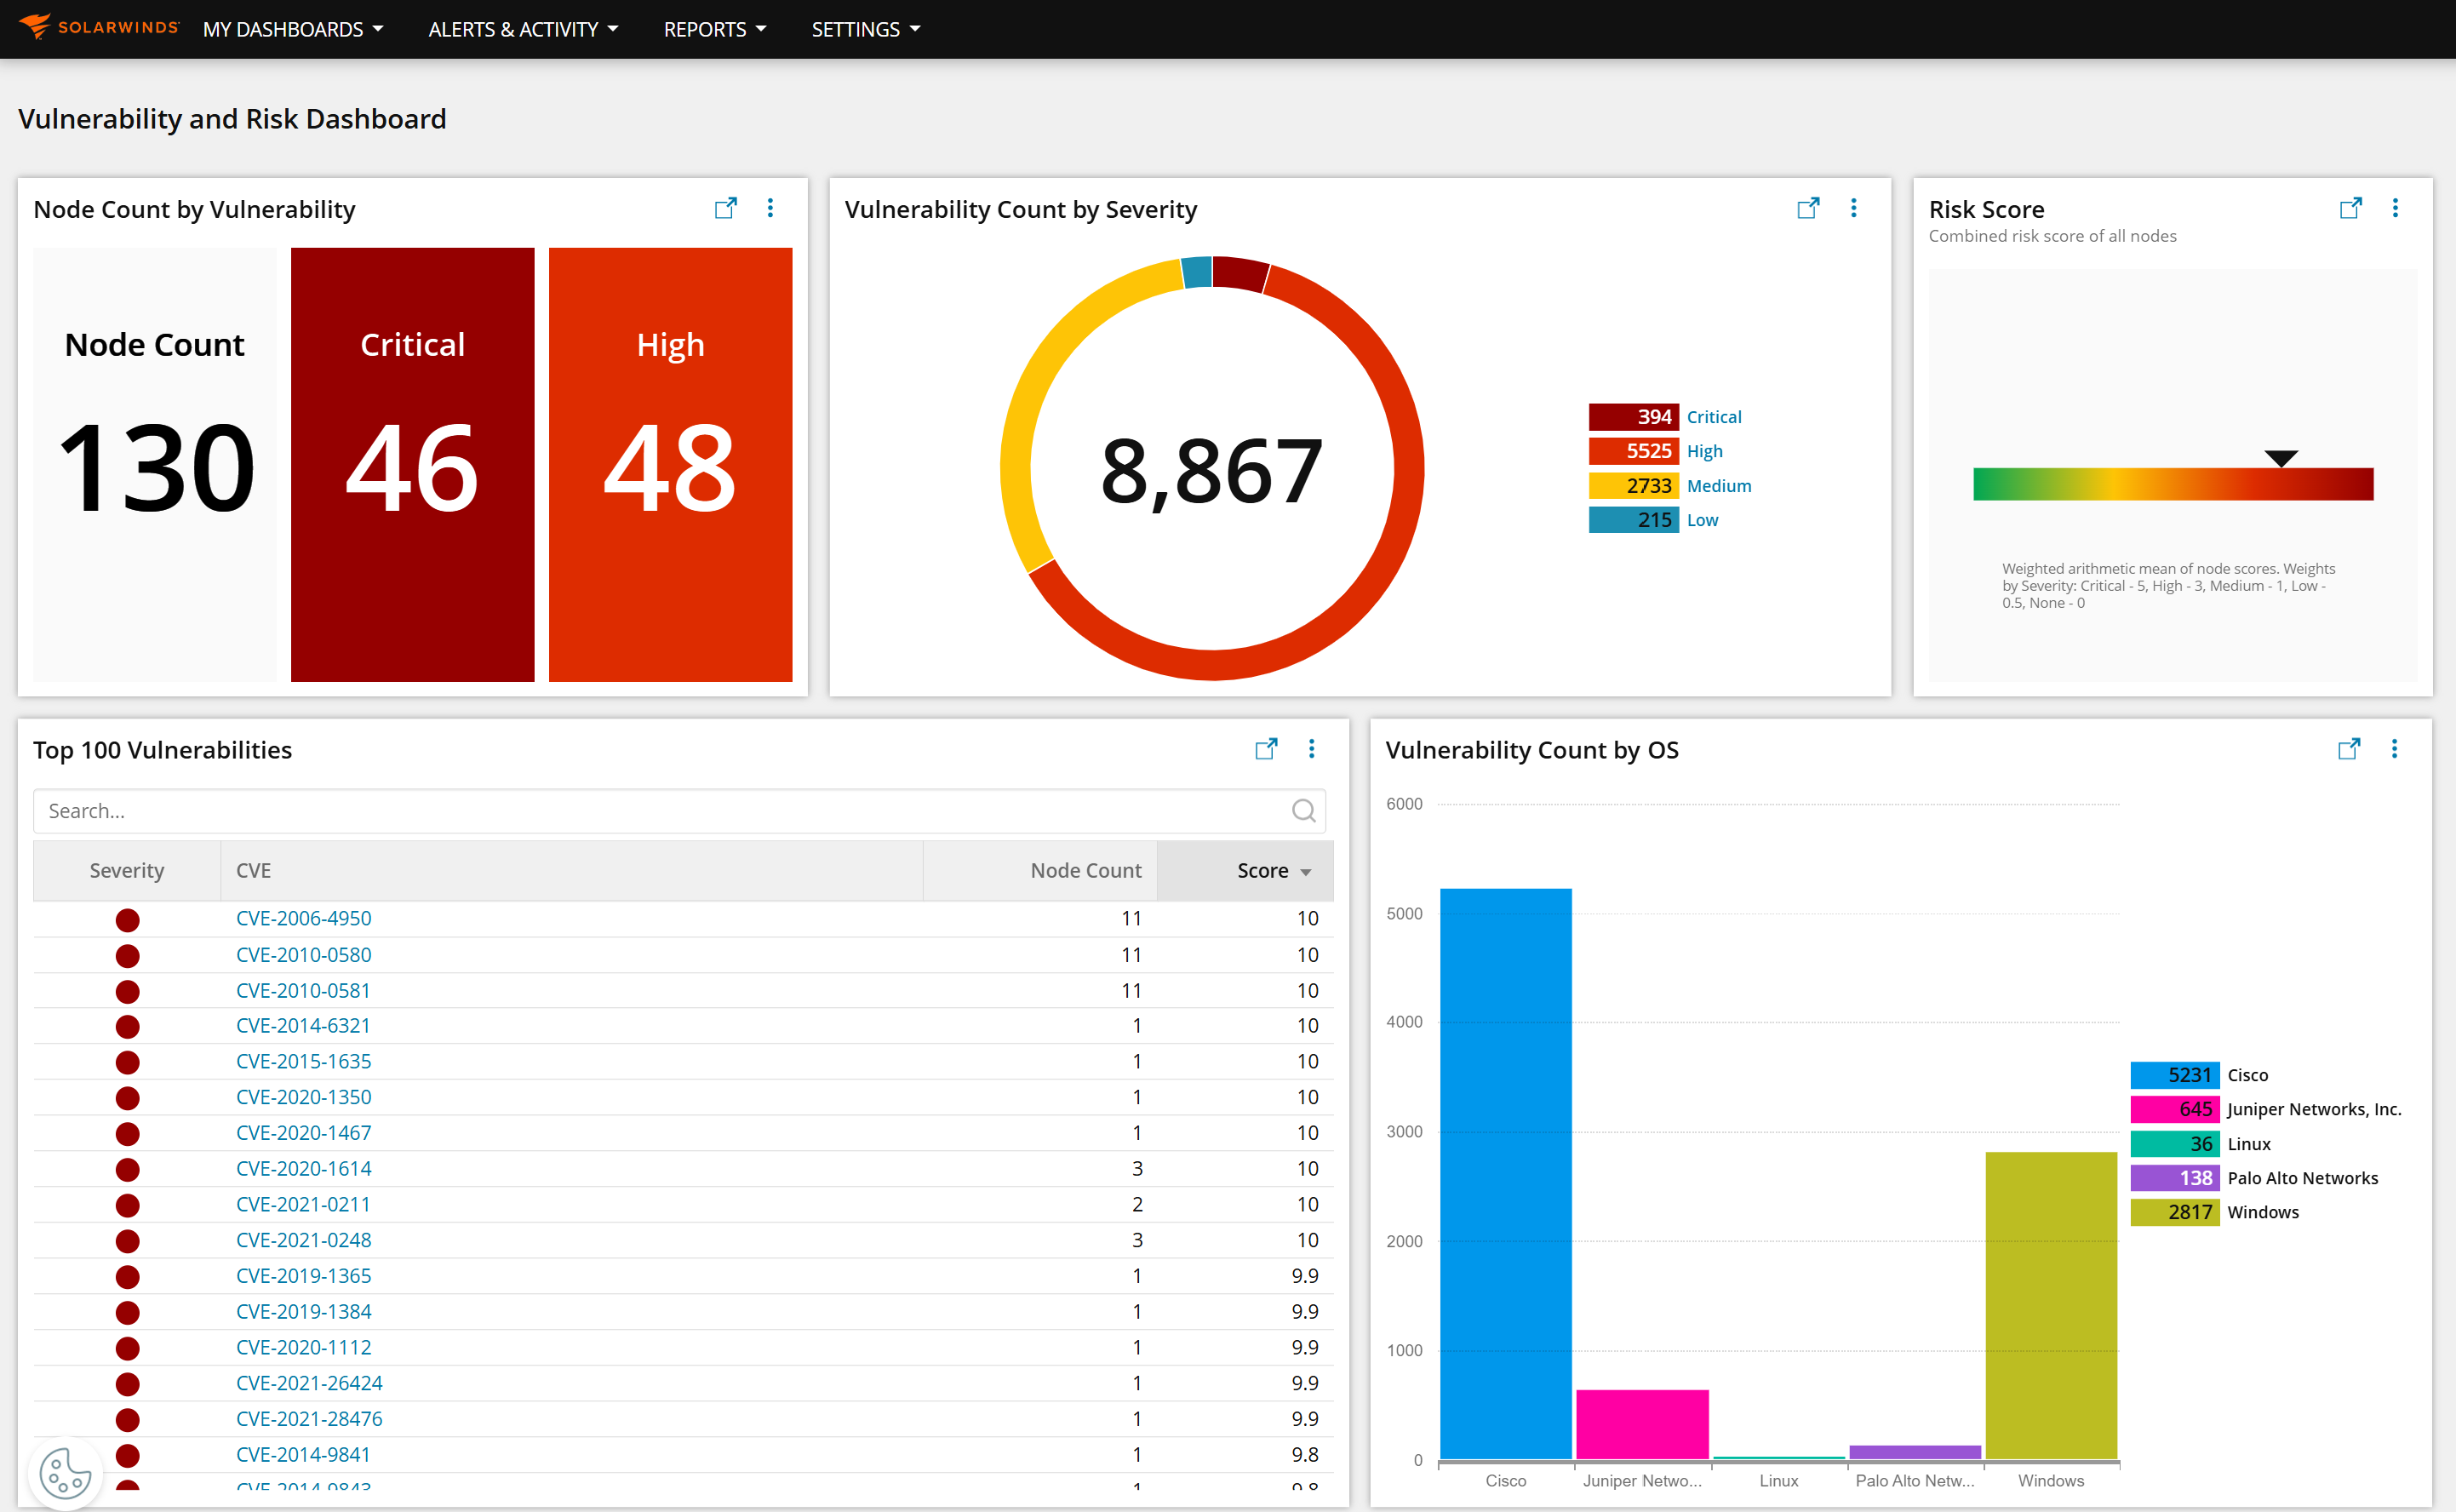This screenshot has width=2456, height=1512.
Task: Export the Vulnerability Count by OS chart
Action: point(2348,748)
